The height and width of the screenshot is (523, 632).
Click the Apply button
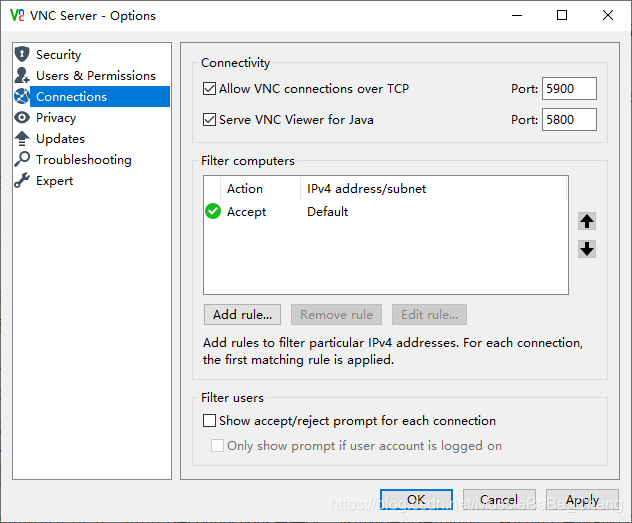click(582, 500)
